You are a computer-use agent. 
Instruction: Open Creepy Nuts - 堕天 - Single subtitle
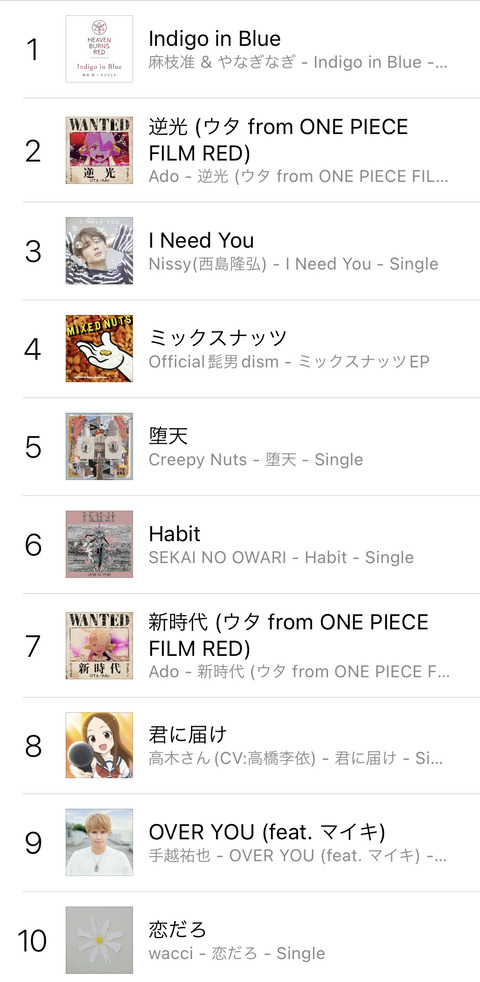[256, 460]
